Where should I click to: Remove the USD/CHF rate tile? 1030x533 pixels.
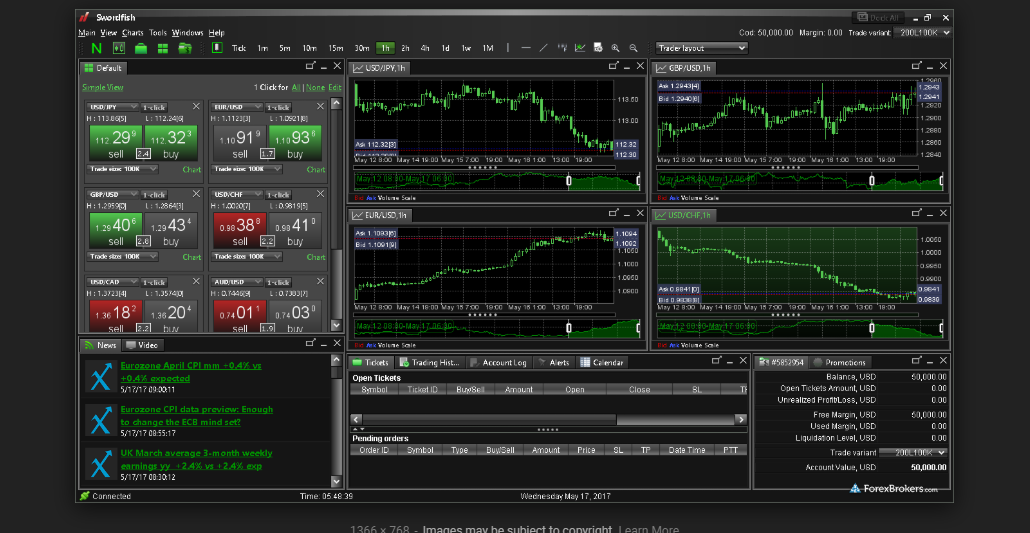coord(320,194)
